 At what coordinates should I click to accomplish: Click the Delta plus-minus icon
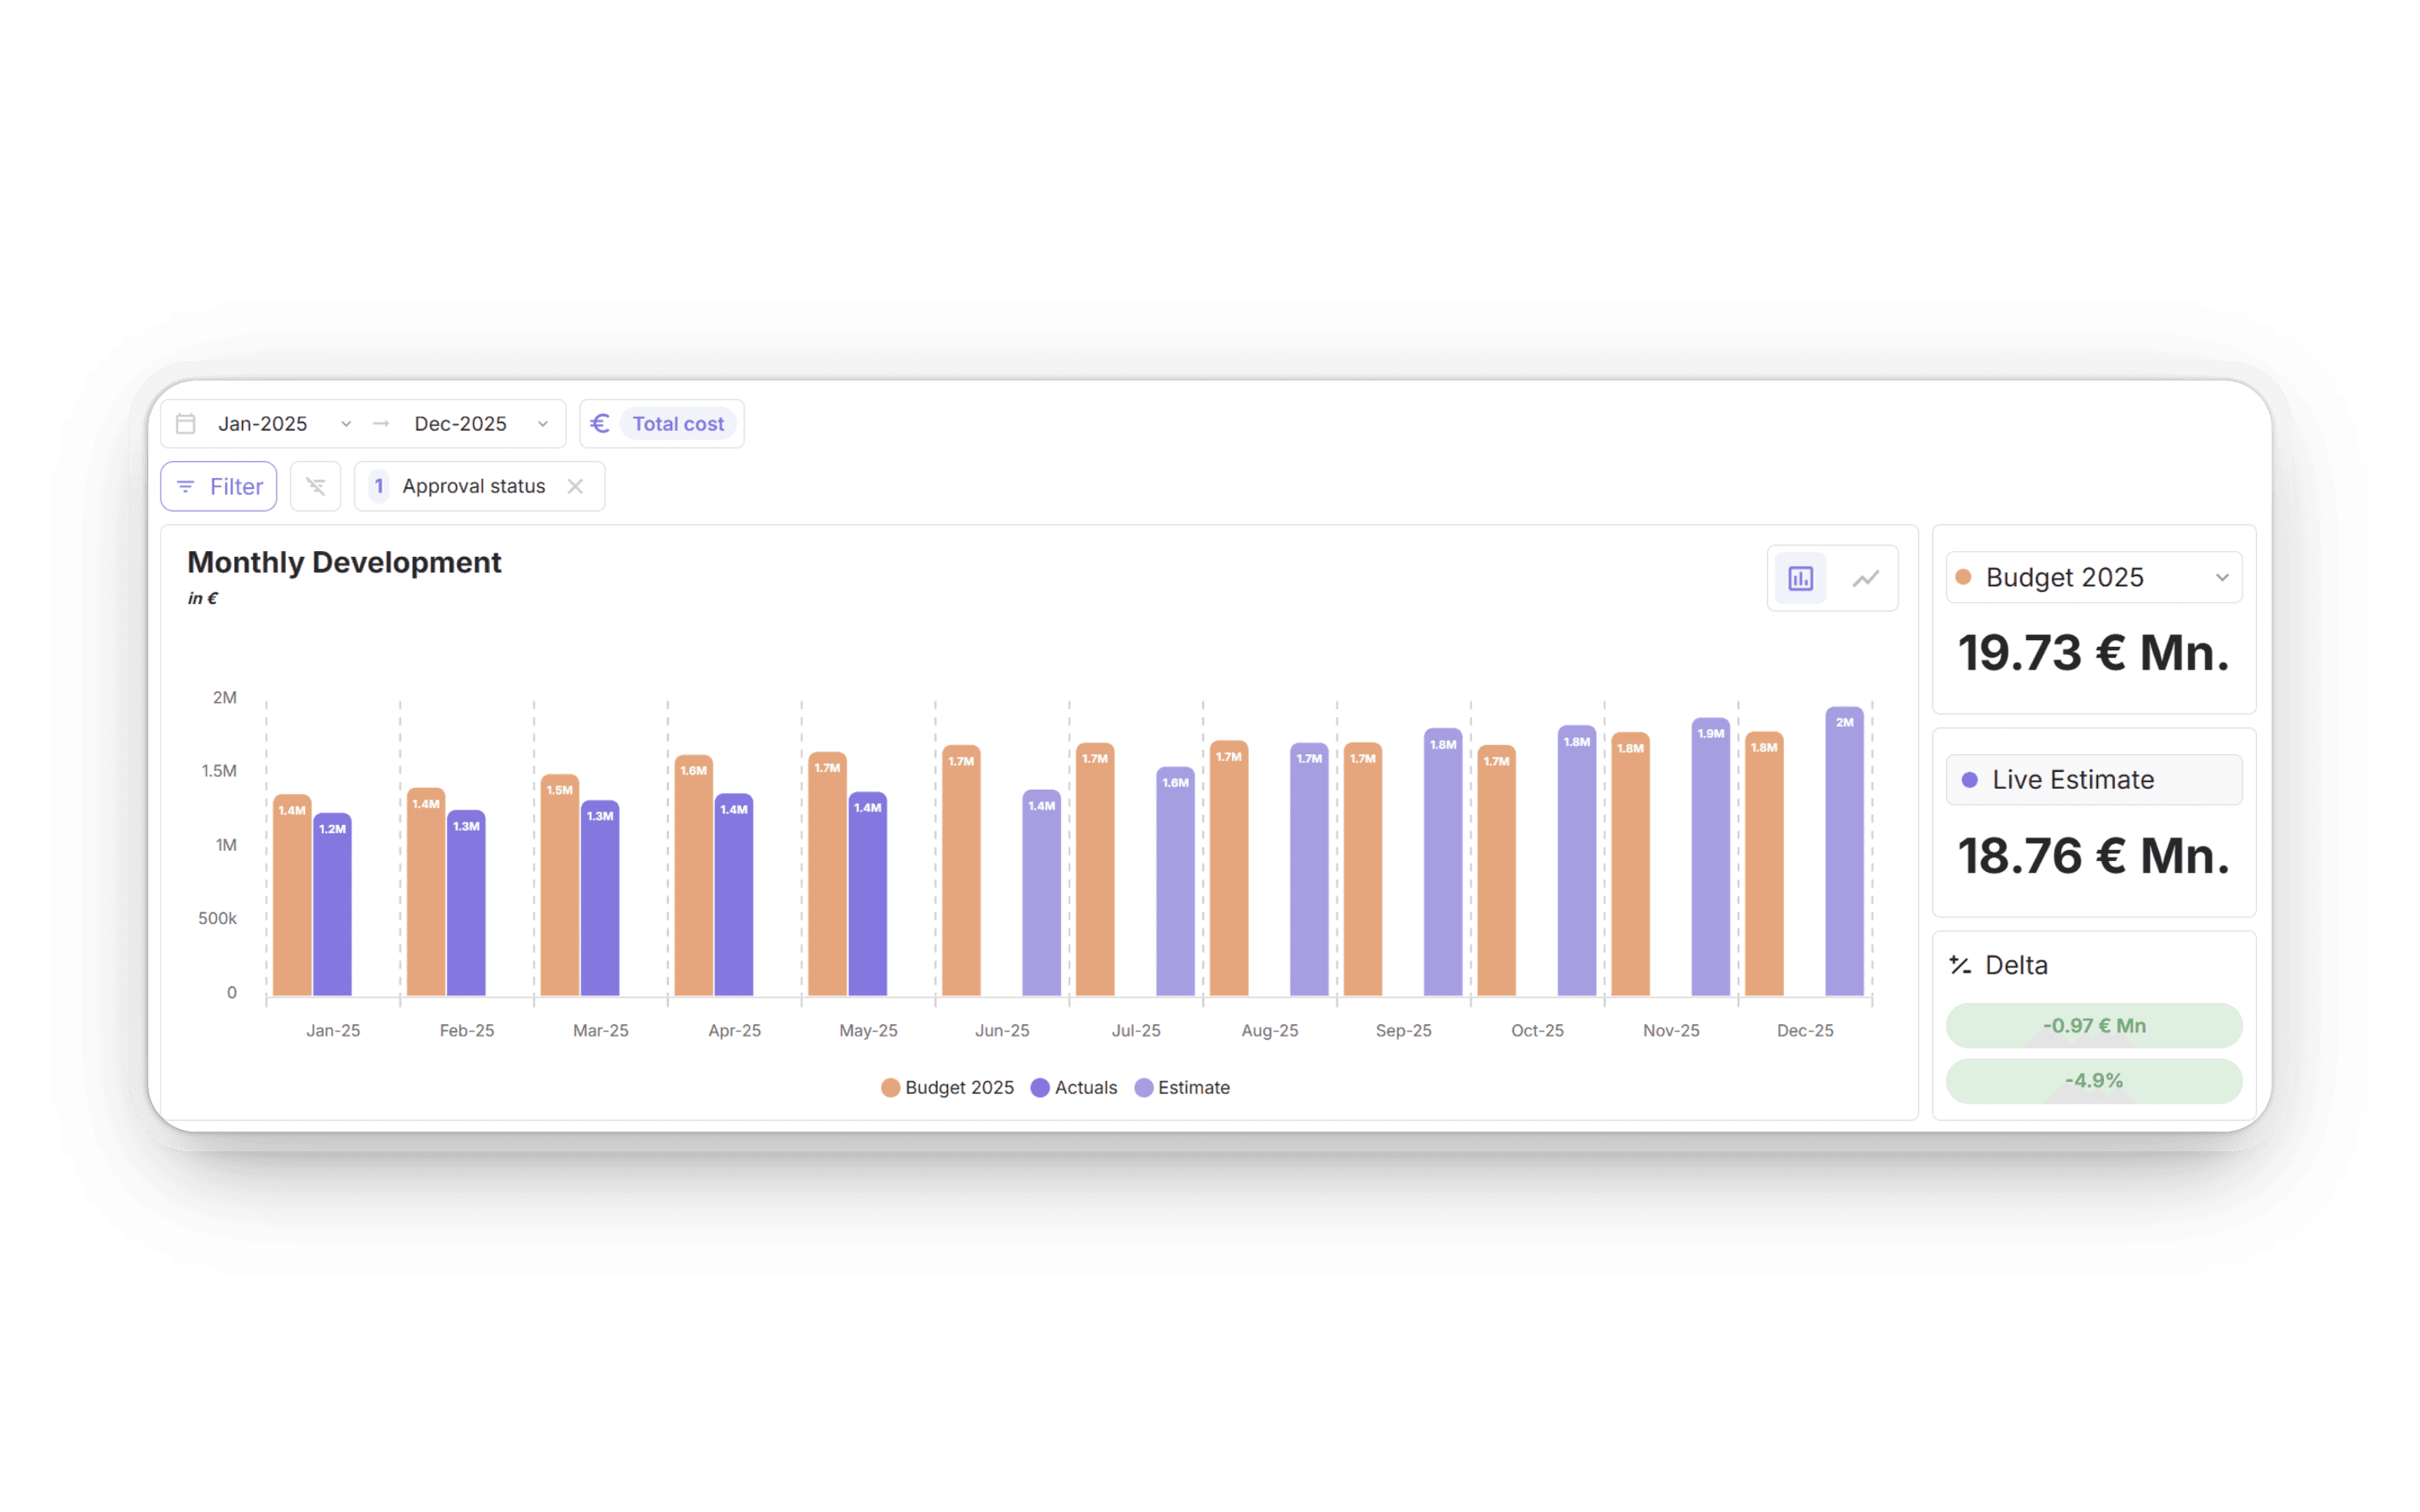(x=1960, y=965)
